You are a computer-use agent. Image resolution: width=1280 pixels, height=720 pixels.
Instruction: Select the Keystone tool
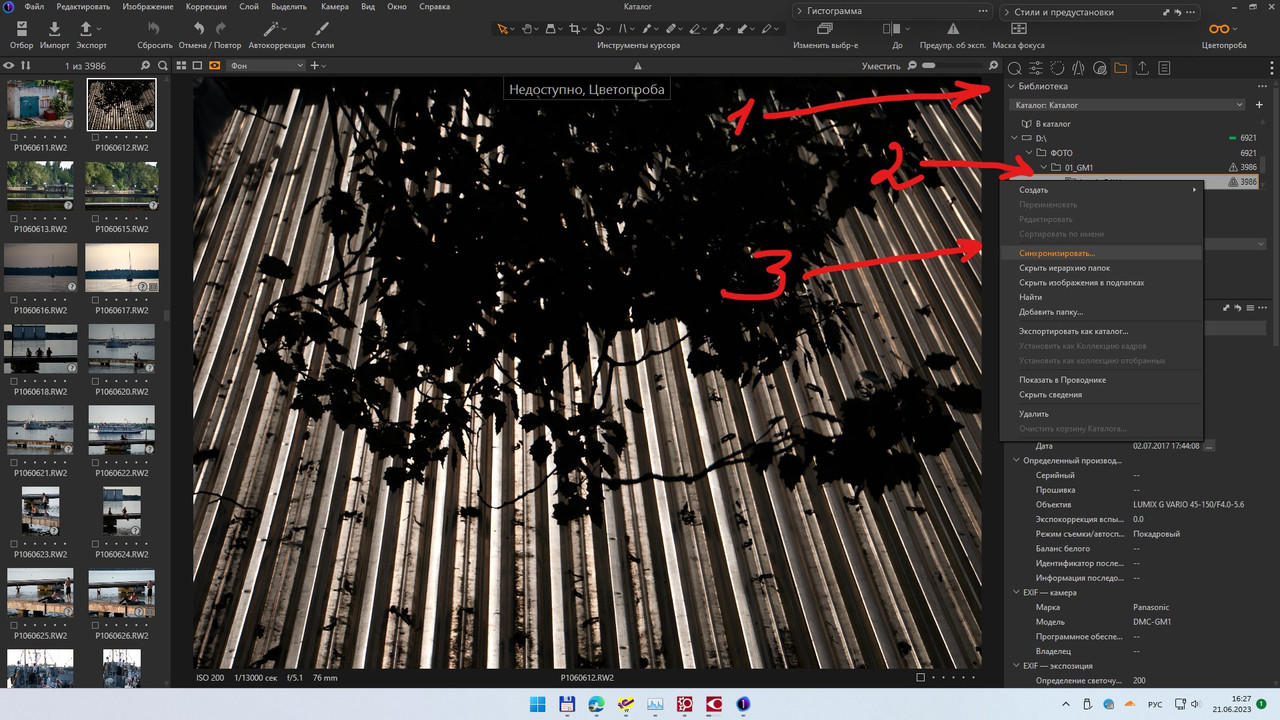tap(622, 29)
